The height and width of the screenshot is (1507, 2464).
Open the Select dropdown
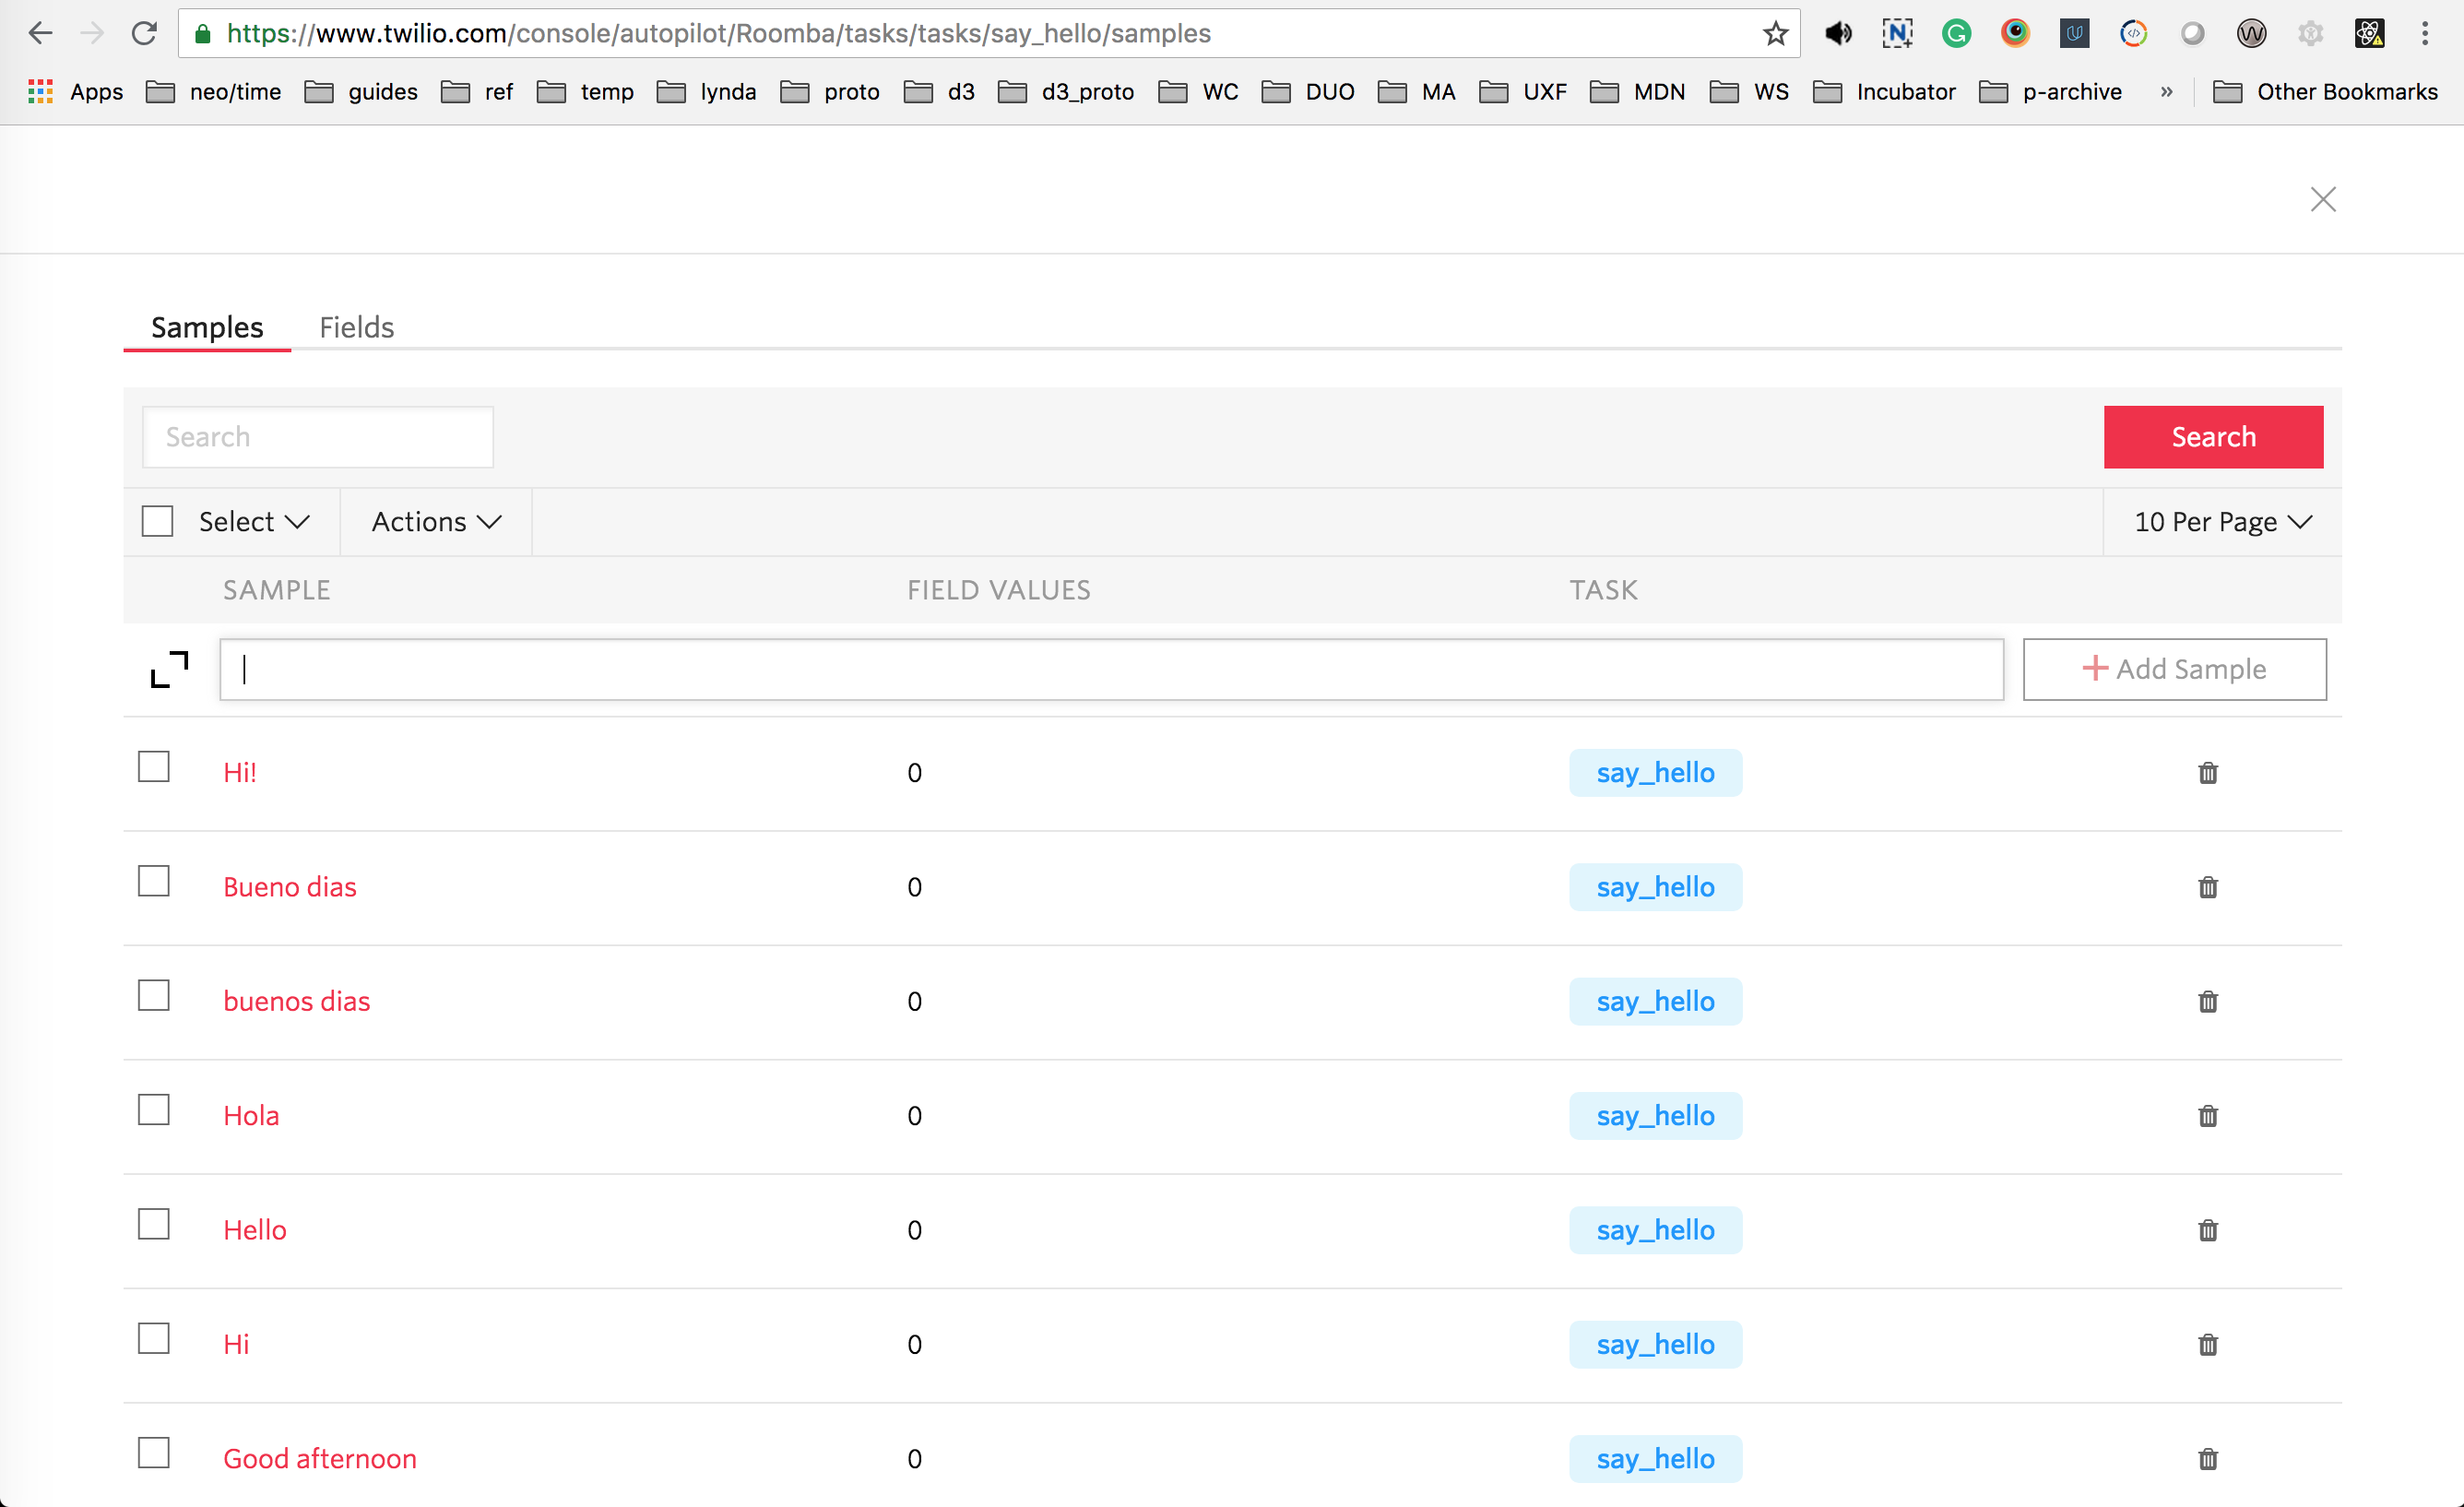pos(254,522)
